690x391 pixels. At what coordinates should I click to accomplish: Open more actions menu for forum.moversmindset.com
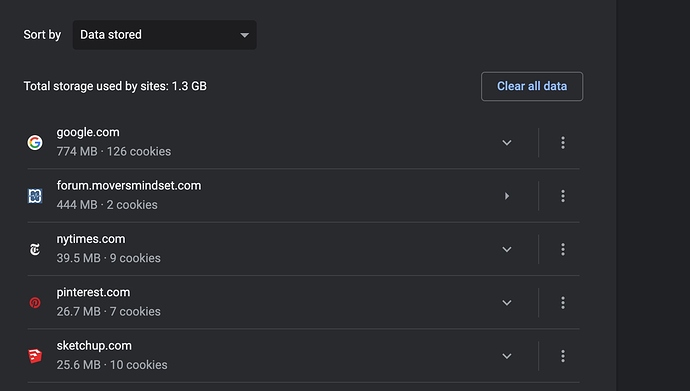click(x=563, y=196)
